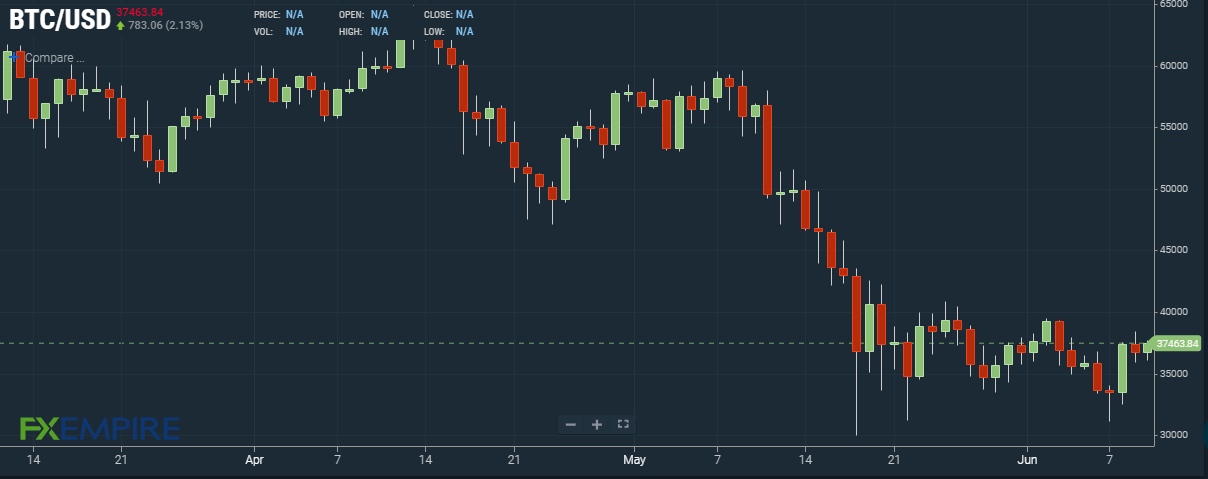The image size is (1208, 479).
Task: Click the green 37463.84 price tag on the axis
Action: click(1176, 344)
